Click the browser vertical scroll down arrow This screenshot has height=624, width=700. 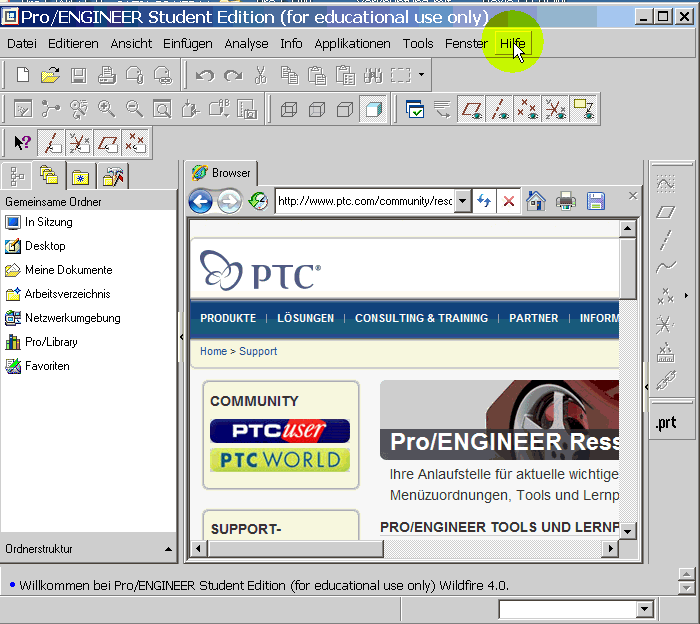627,531
